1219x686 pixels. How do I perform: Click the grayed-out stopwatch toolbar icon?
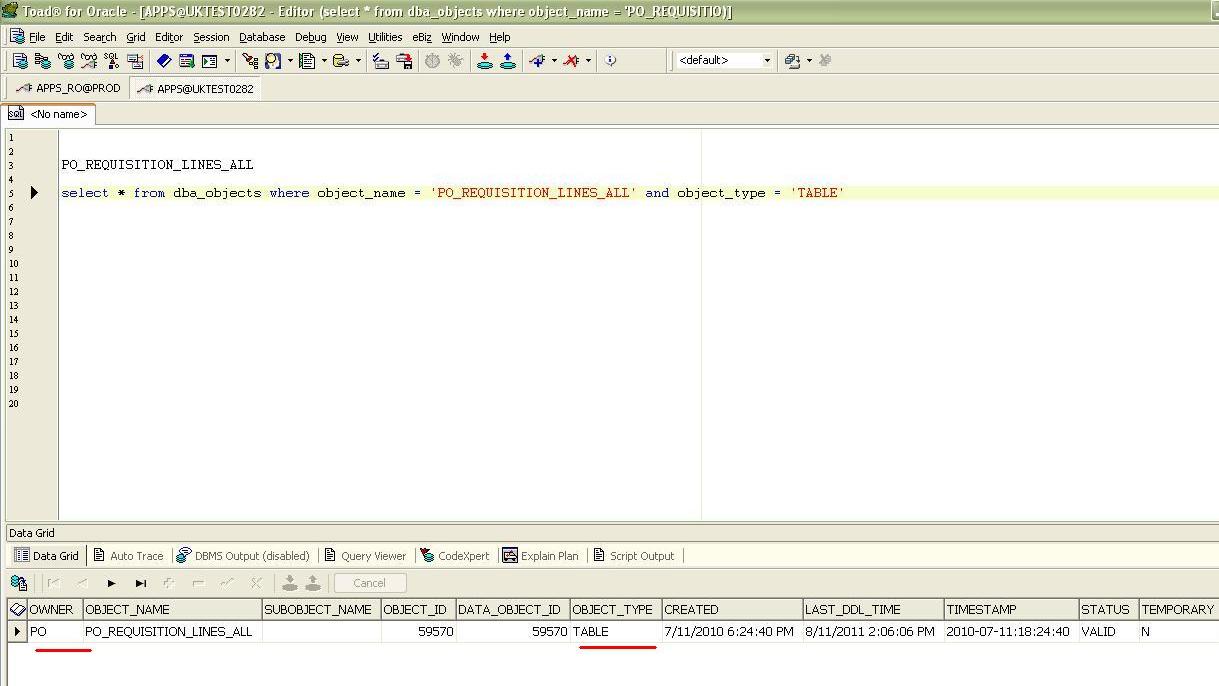(x=432, y=60)
